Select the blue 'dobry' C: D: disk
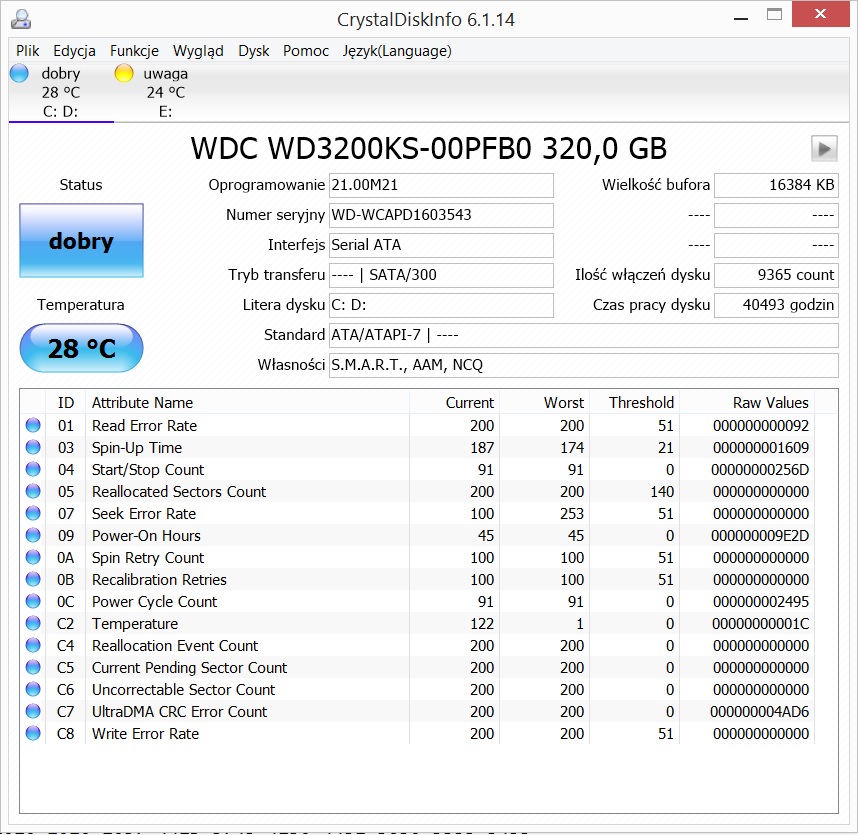 coord(60,92)
